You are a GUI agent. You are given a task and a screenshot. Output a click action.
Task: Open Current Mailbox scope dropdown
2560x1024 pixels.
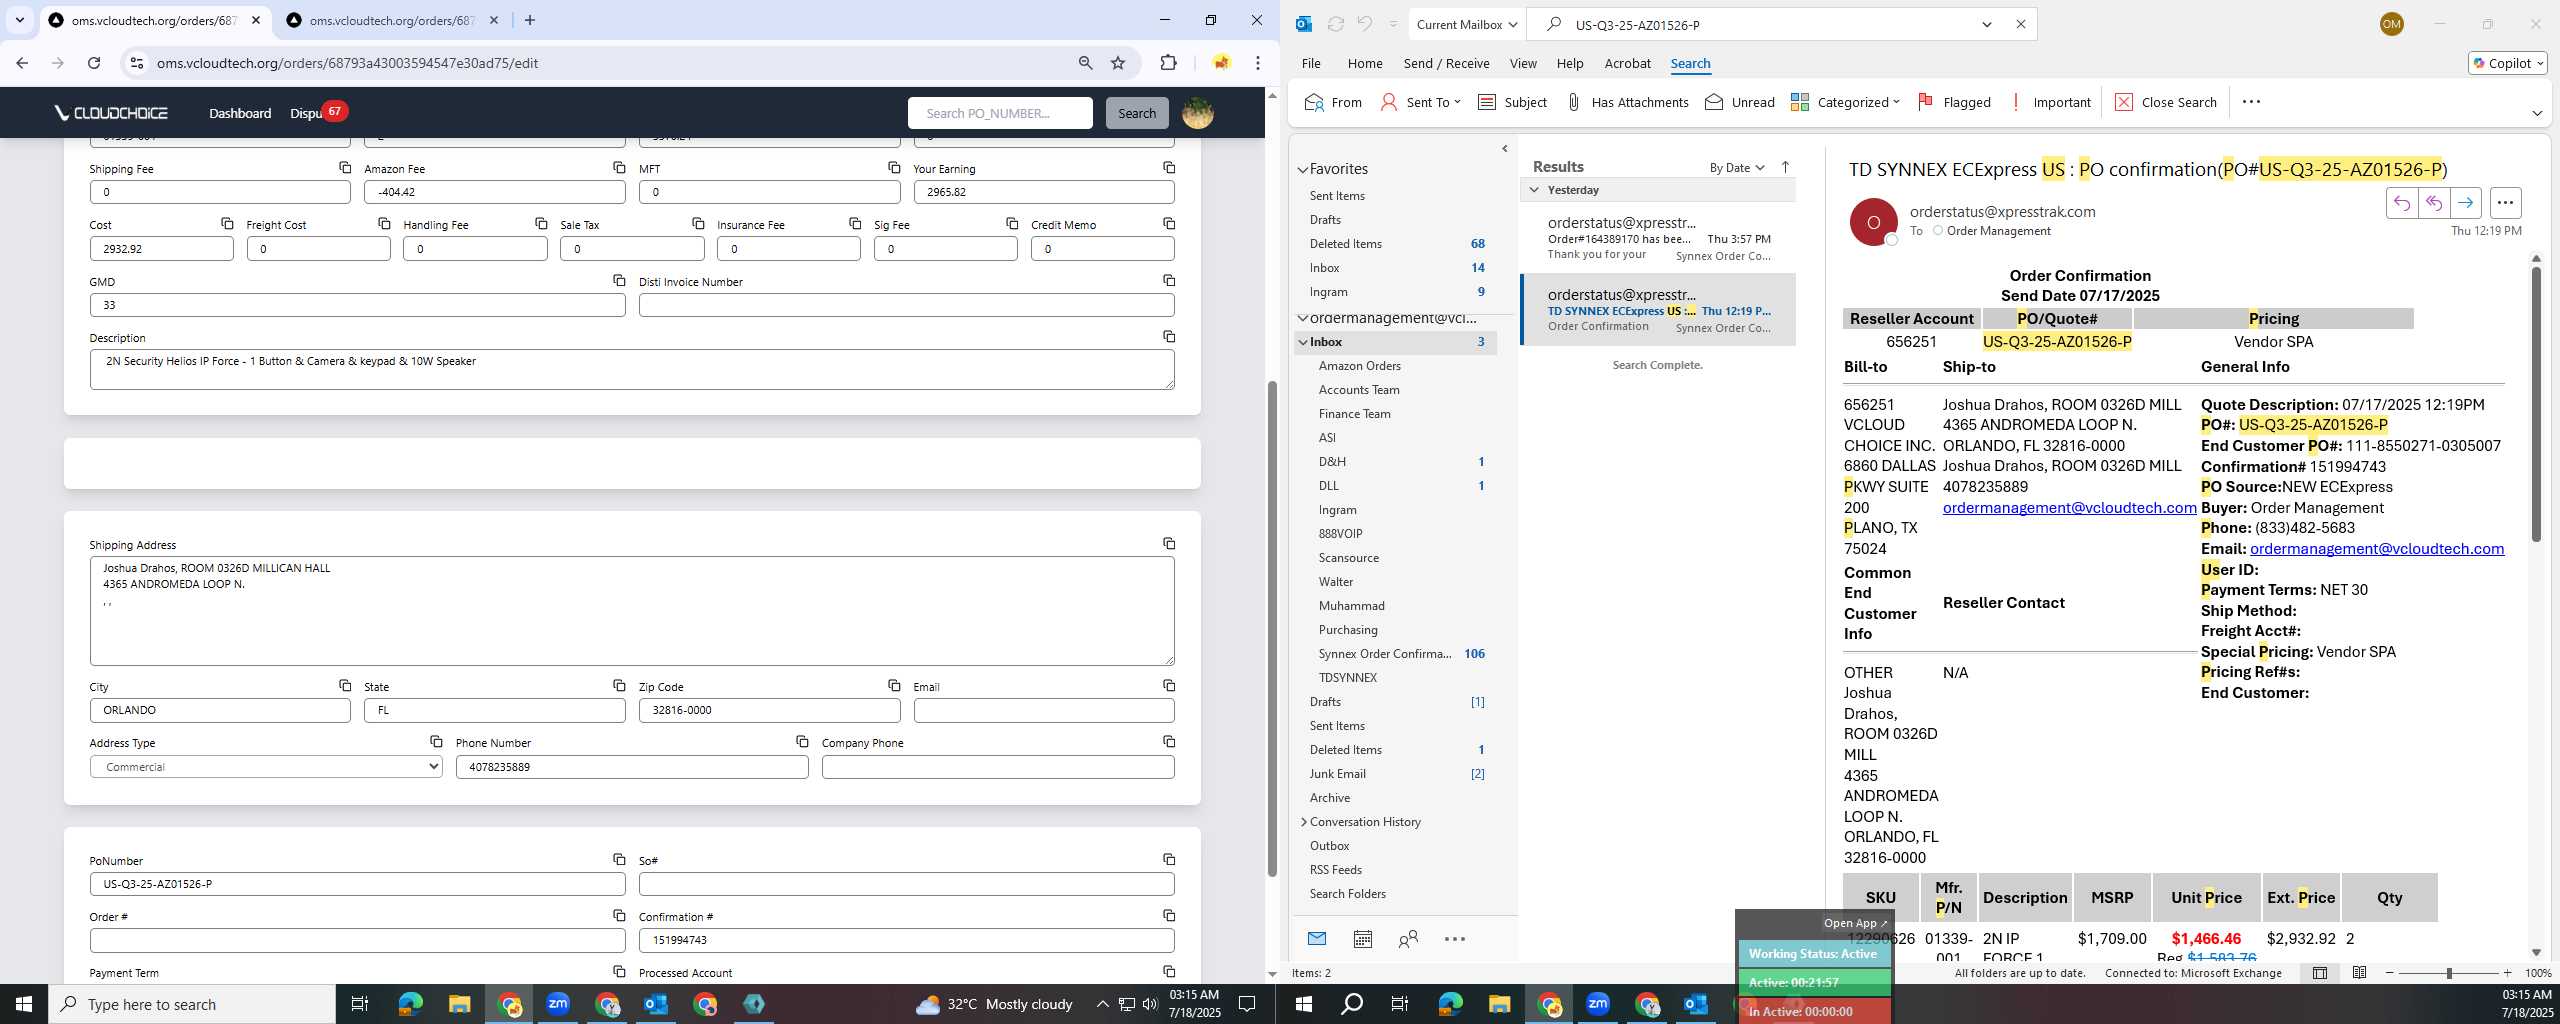(x=1466, y=24)
